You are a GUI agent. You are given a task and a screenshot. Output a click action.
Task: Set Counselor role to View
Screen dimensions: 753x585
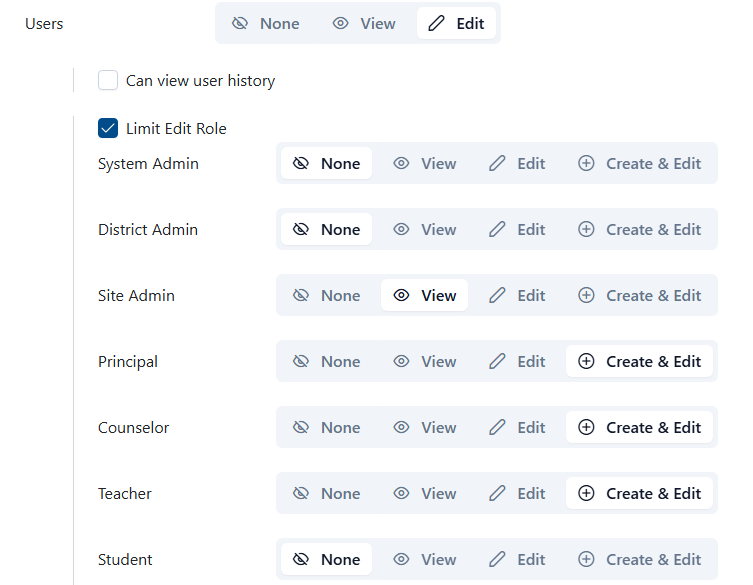(x=424, y=427)
